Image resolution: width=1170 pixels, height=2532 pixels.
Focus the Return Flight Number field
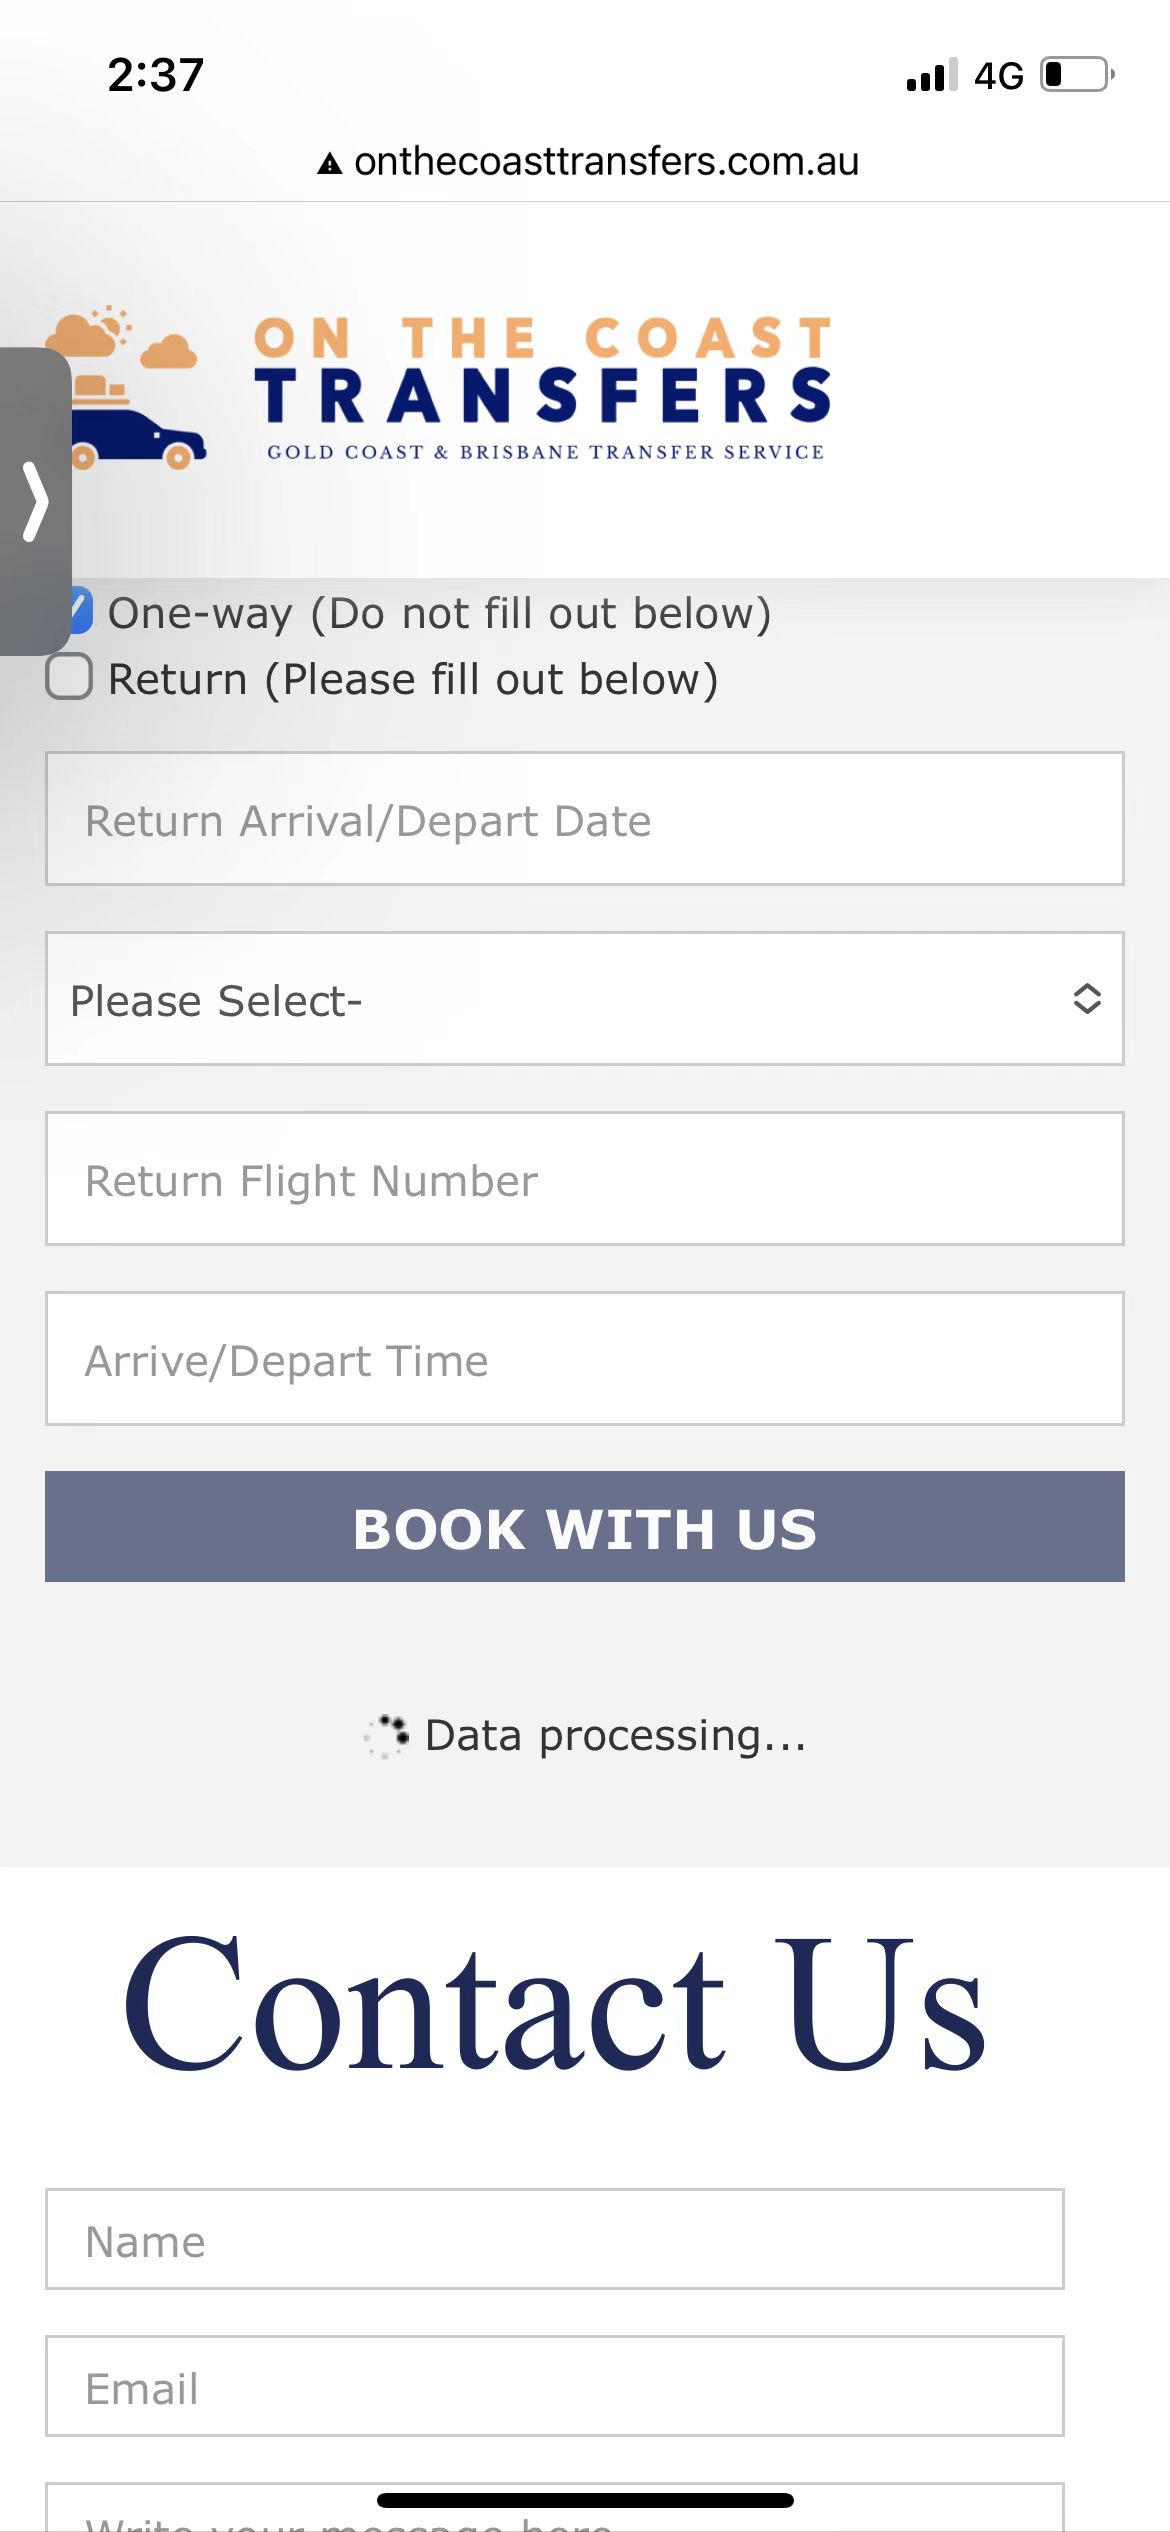[x=584, y=1179]
